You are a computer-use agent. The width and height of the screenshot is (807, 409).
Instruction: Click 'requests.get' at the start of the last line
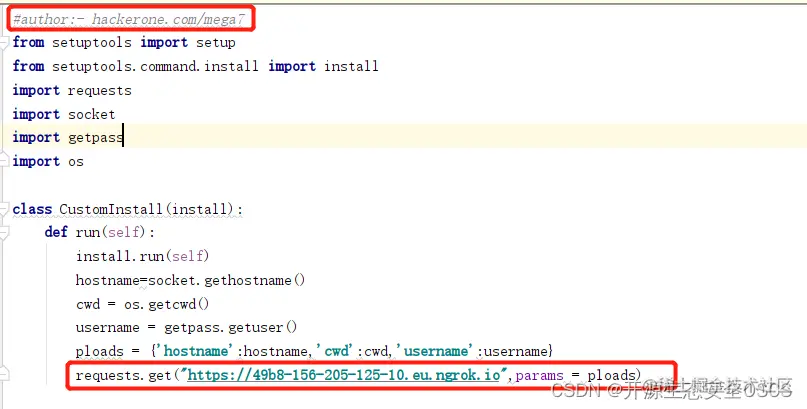click(x=123, y=375)
